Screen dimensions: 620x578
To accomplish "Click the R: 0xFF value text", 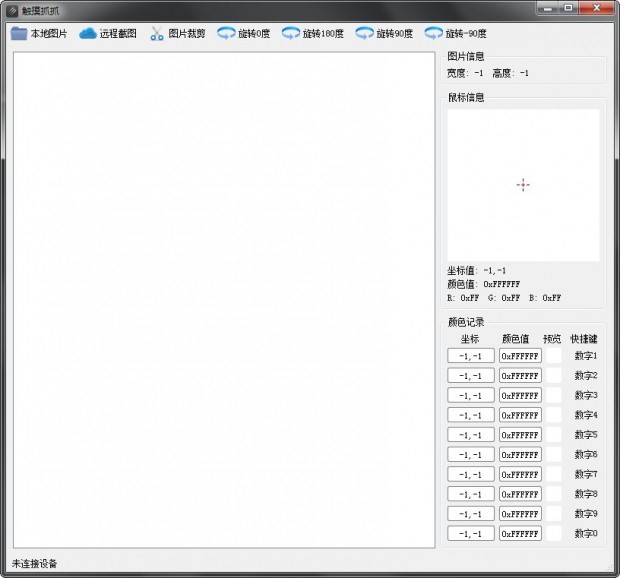I will pyautogui.click(x=463, y=298).
